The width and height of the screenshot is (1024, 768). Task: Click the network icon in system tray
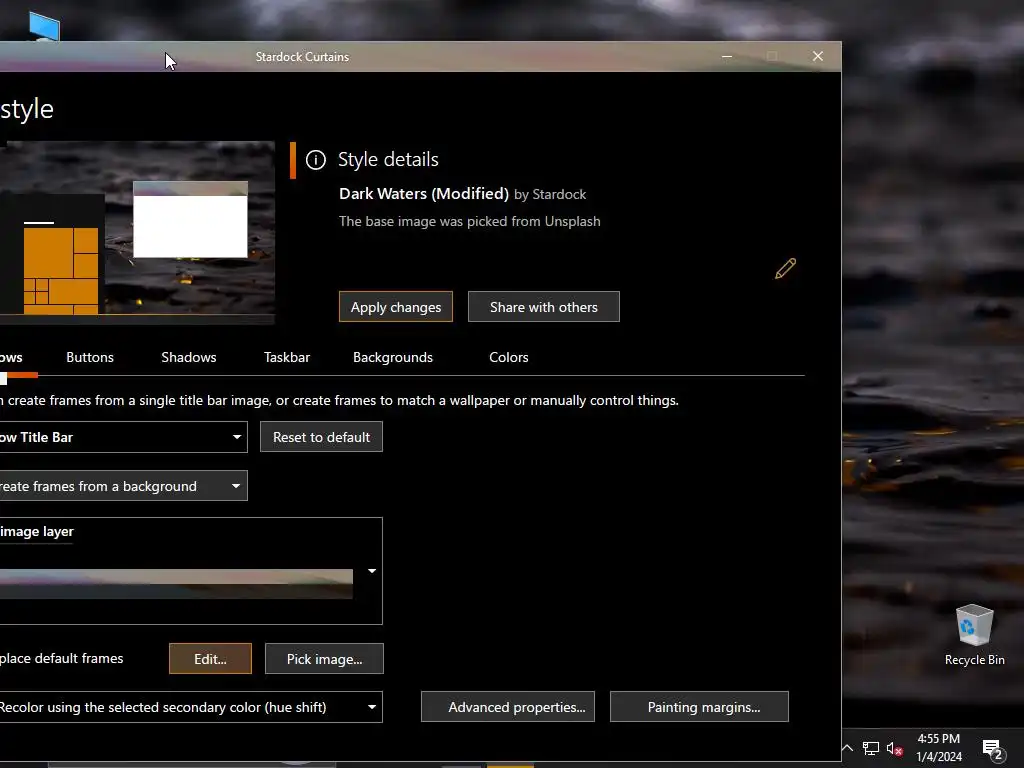(871, 748)
